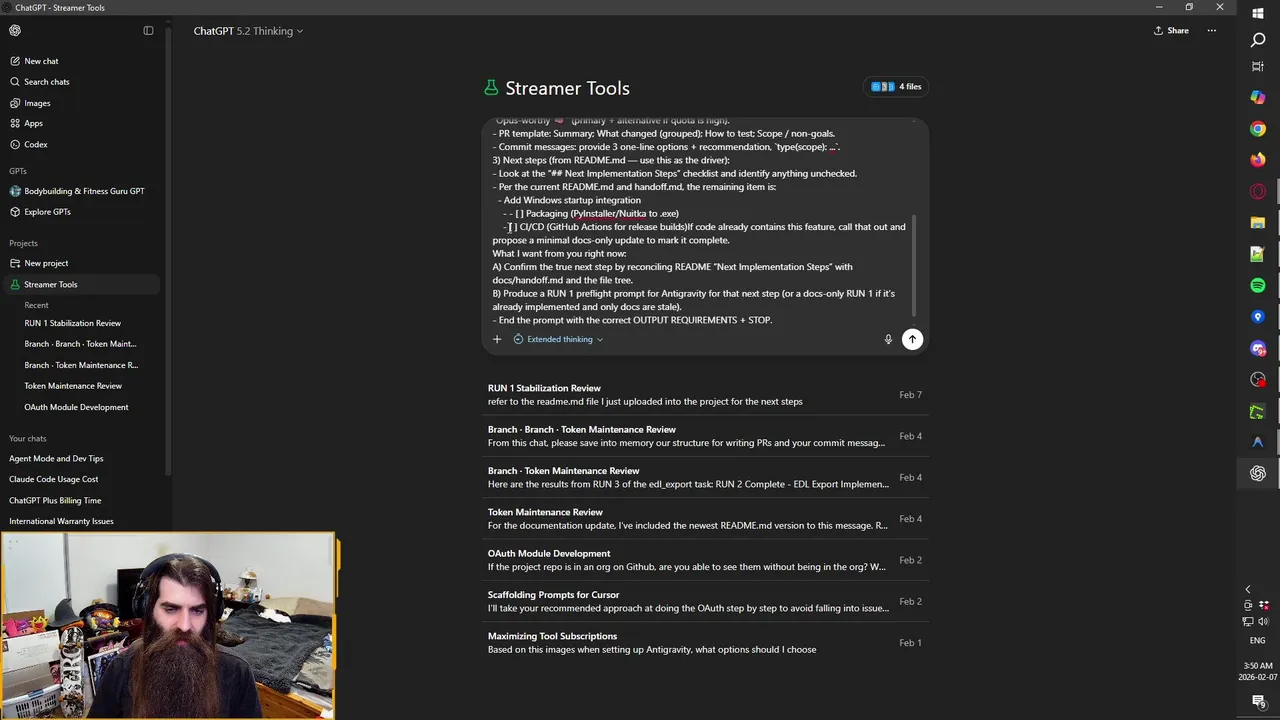
Task: Open ChatGPT Plus Billing Time chat
Action: [x=55, y=500]
